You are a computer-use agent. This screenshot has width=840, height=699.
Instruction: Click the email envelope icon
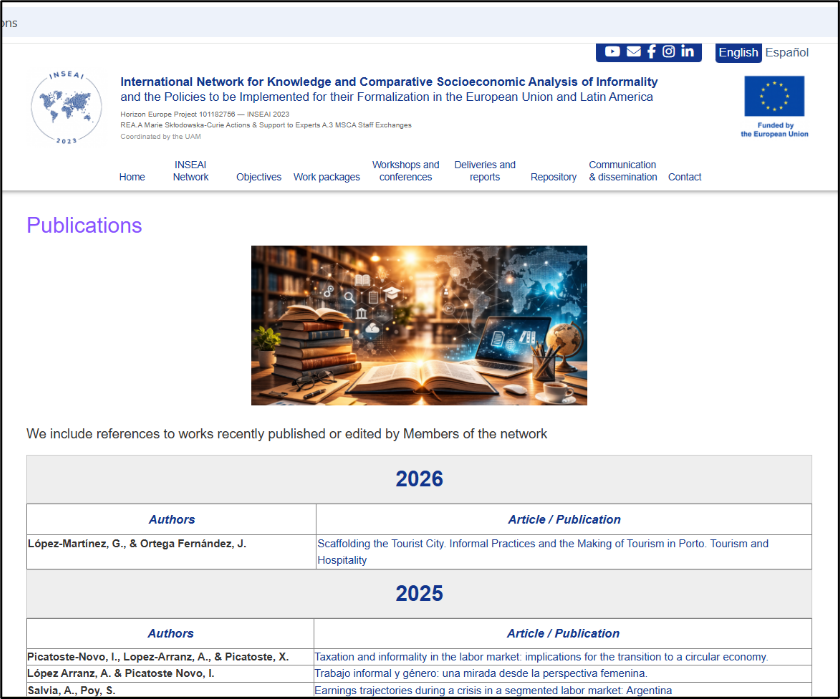tap(633, 52)
